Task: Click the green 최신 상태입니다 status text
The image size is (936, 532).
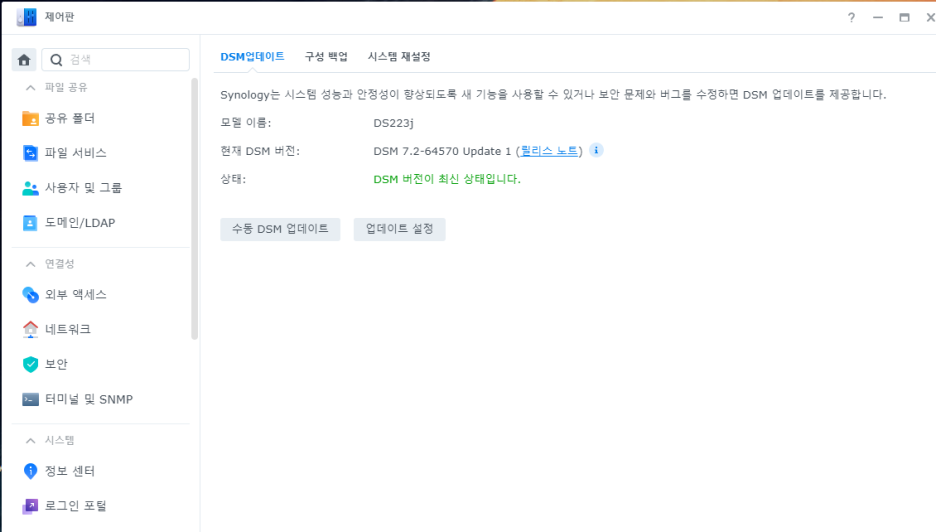Action: click(x=447, y=179)
